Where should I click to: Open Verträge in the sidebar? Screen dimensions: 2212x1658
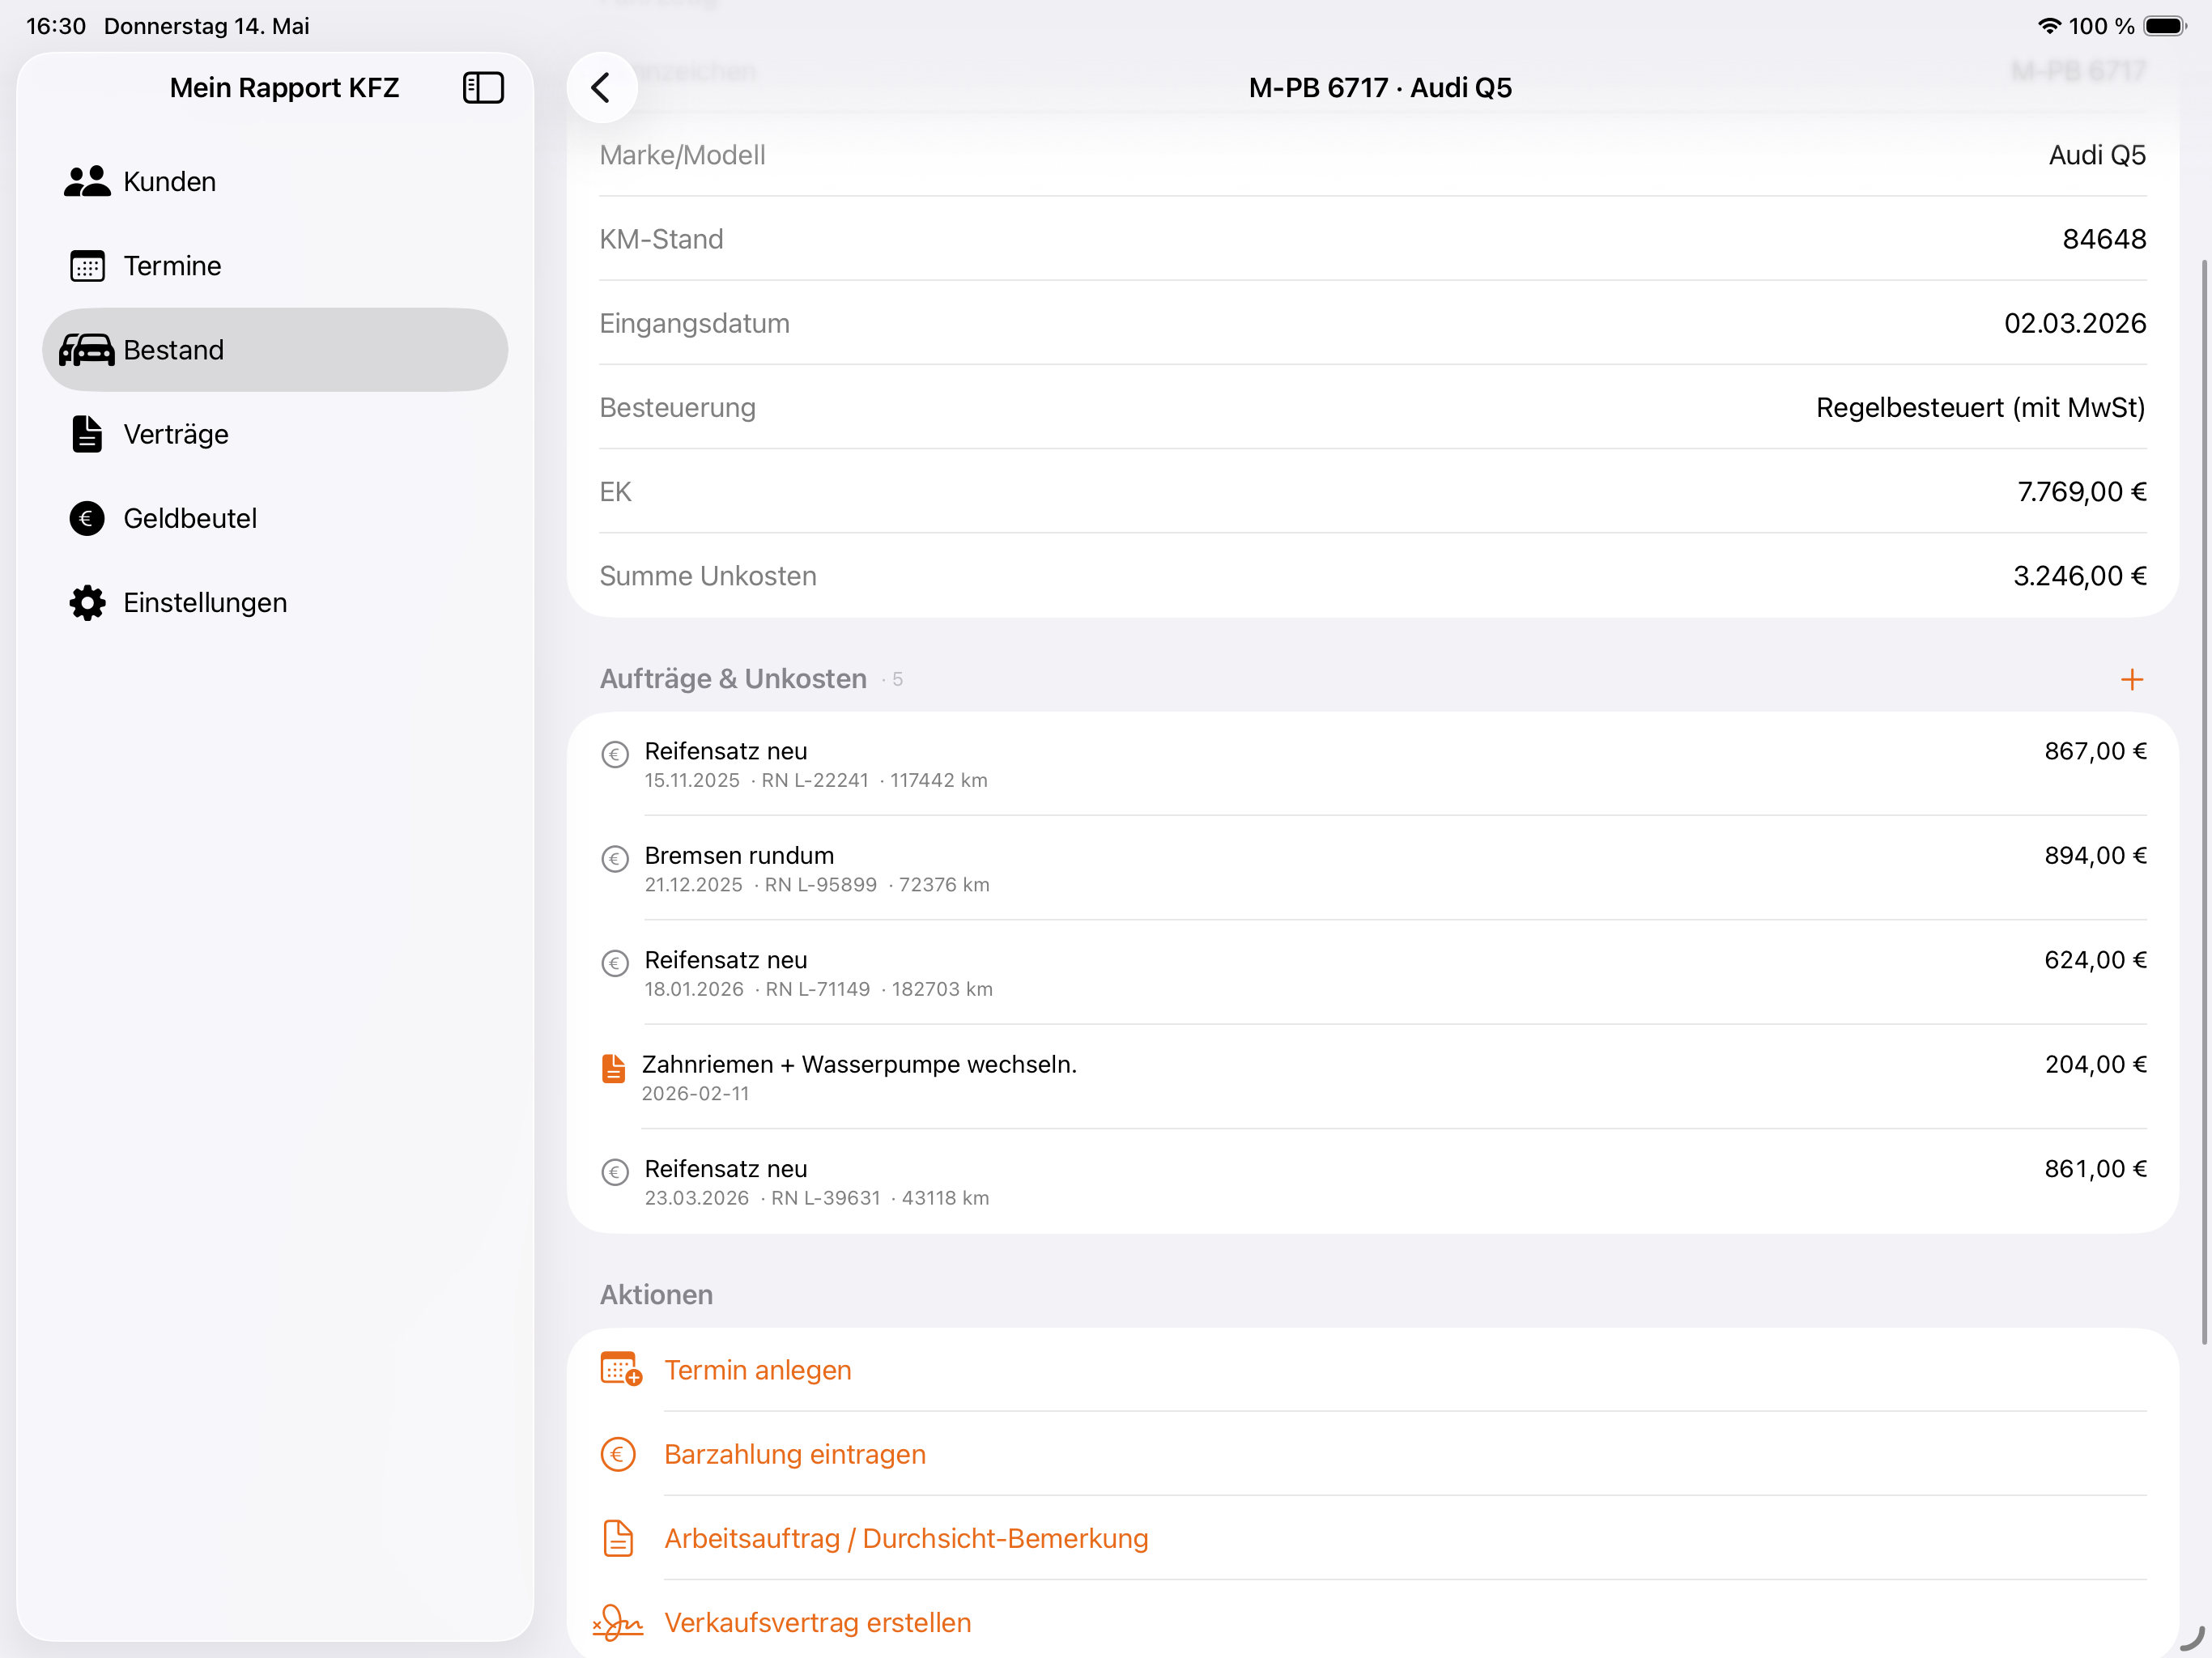click(x=275, y=434)
